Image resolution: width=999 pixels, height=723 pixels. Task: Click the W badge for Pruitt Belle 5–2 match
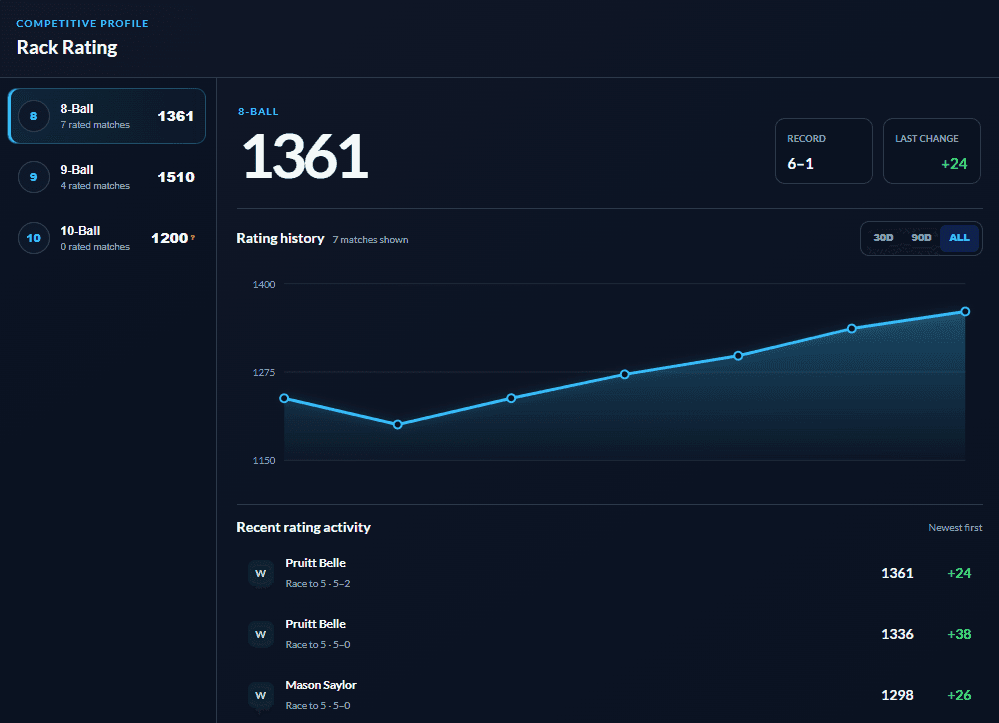tap(261, 573)
